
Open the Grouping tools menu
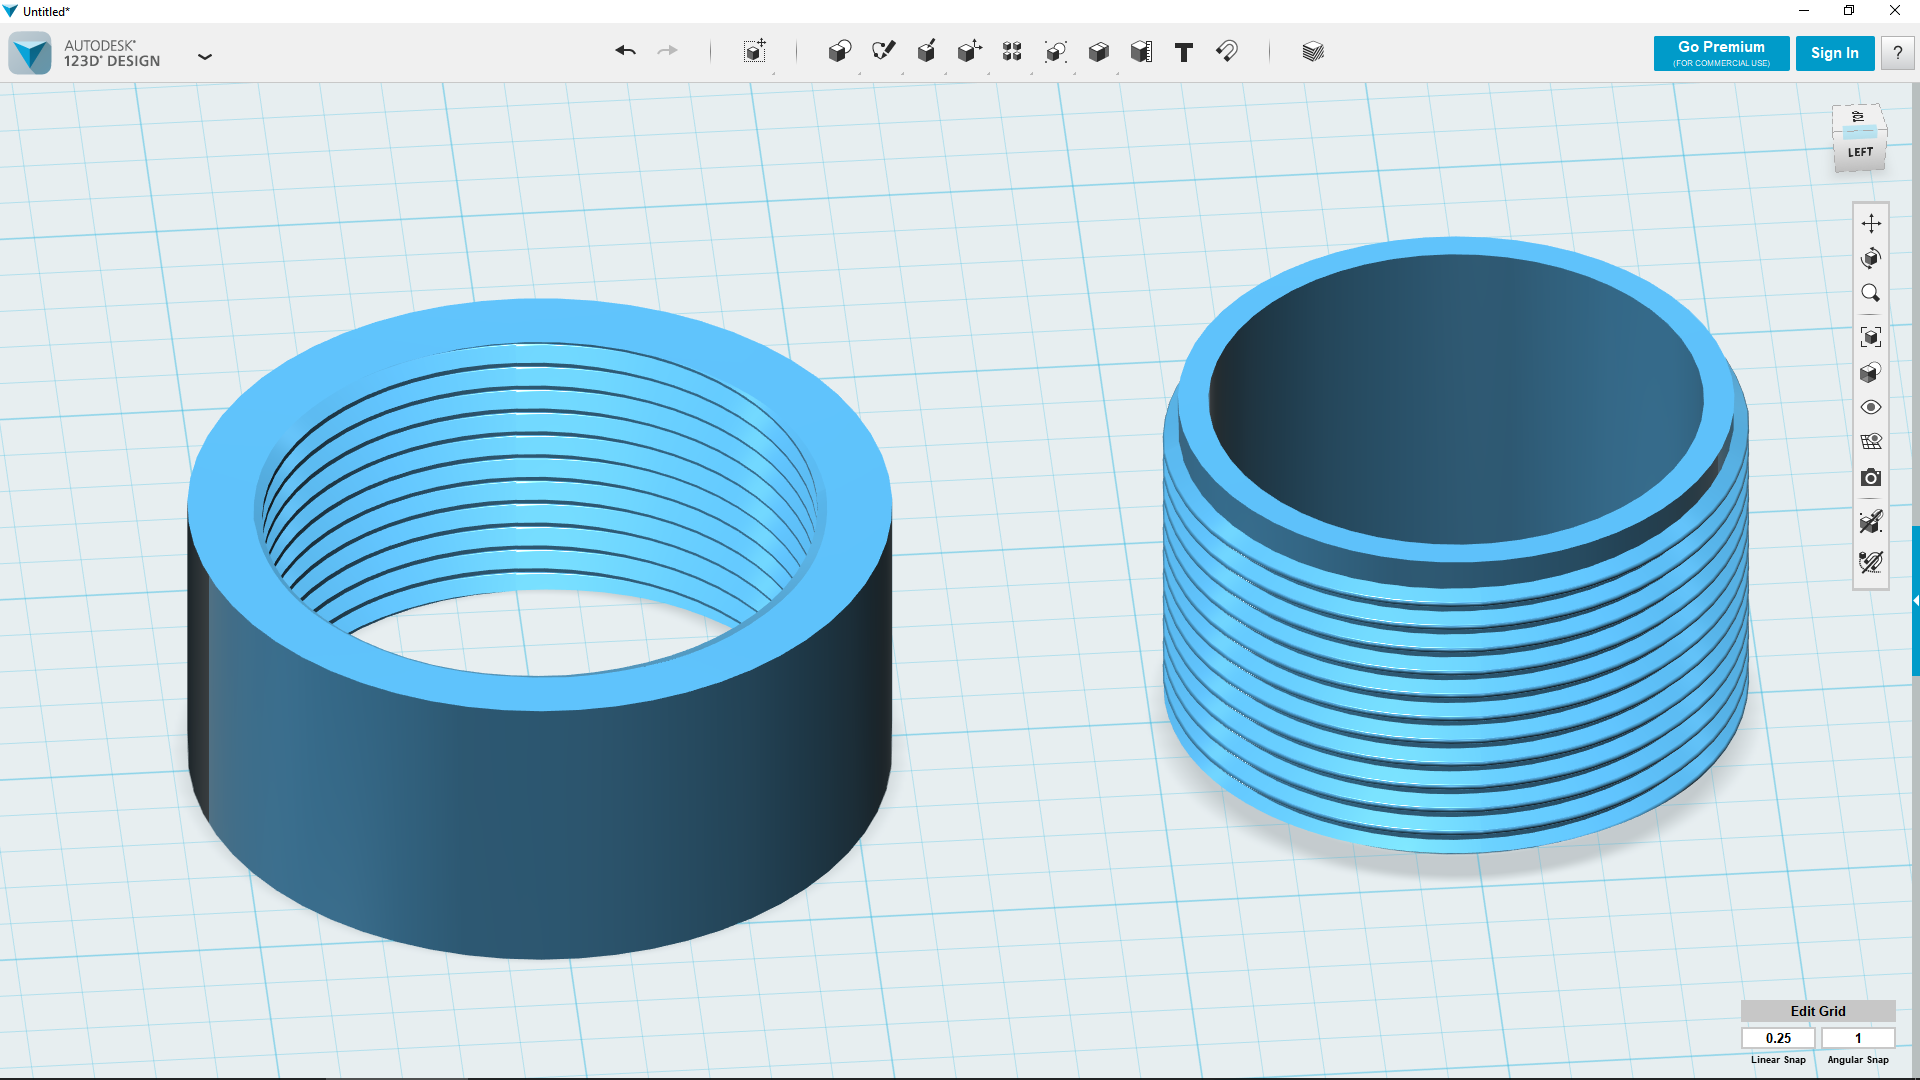[x=1055, y=51]
